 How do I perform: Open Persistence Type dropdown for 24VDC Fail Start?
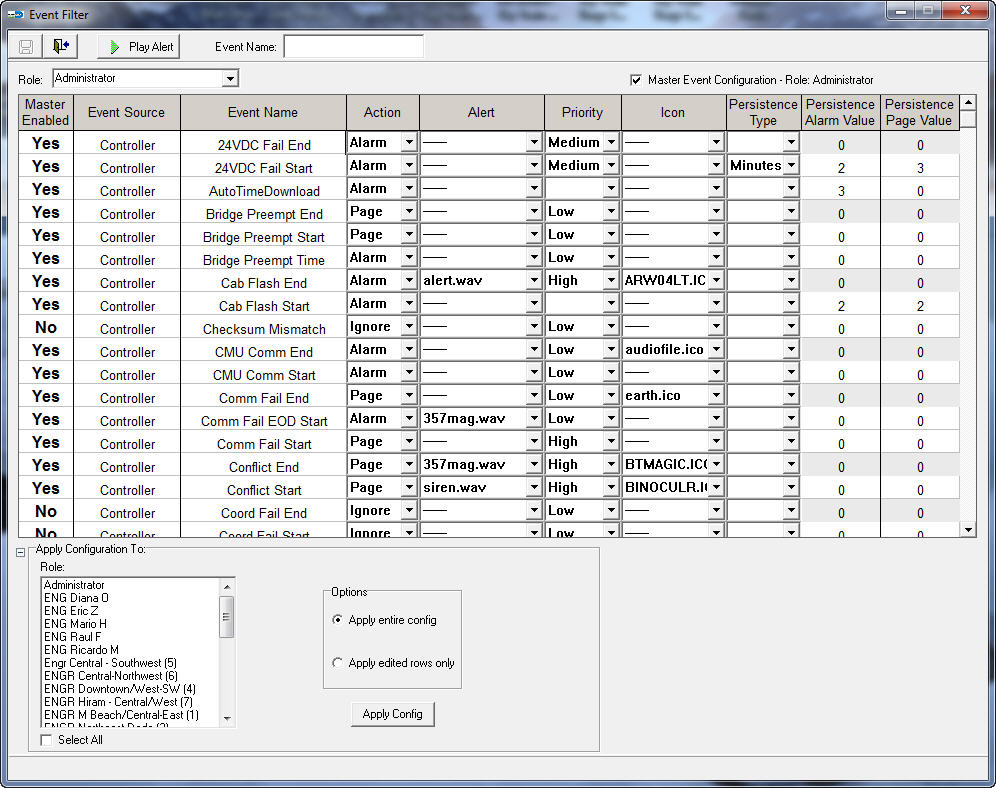[791, 166]
